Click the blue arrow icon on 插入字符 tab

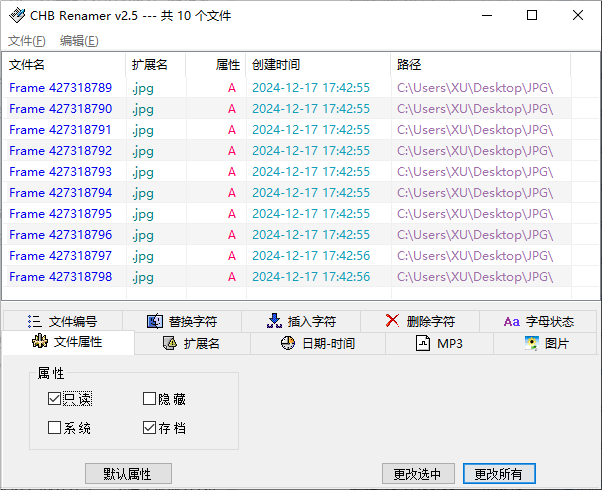click(274, 321)
